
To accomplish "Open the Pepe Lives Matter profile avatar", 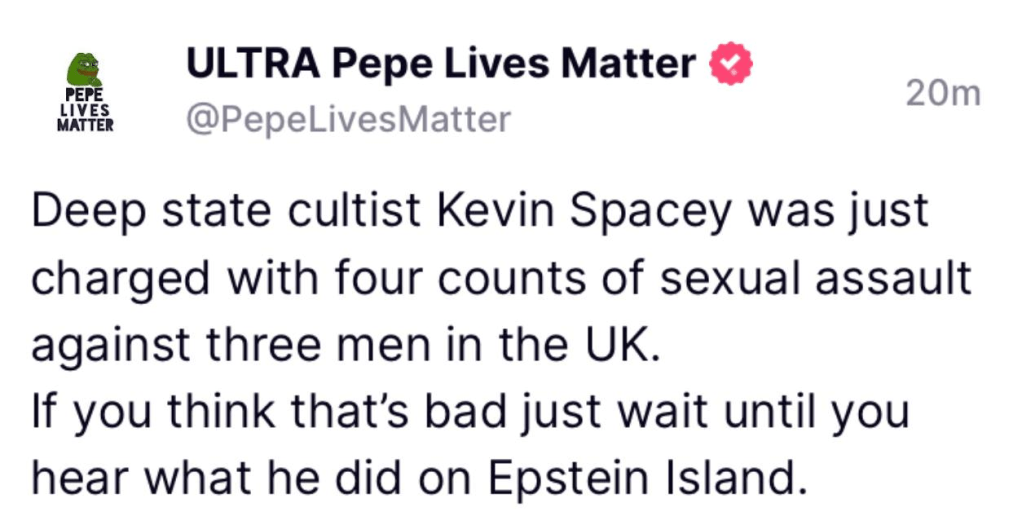I will [84, 92].
